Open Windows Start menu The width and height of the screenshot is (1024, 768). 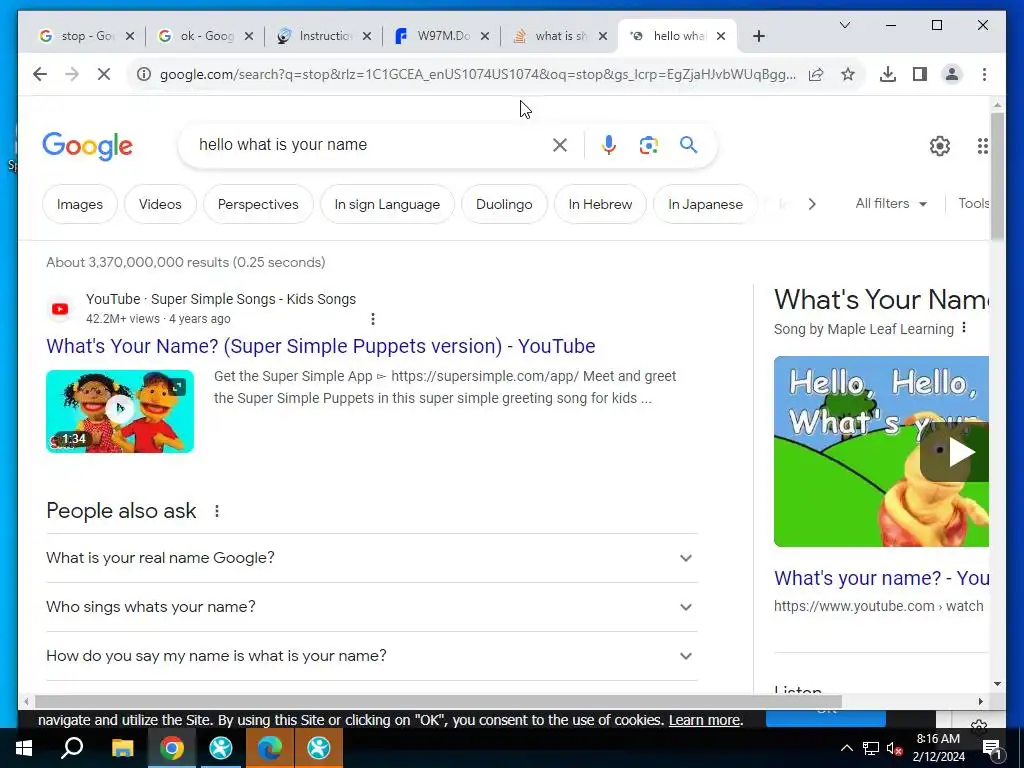[x=24, y=748]
